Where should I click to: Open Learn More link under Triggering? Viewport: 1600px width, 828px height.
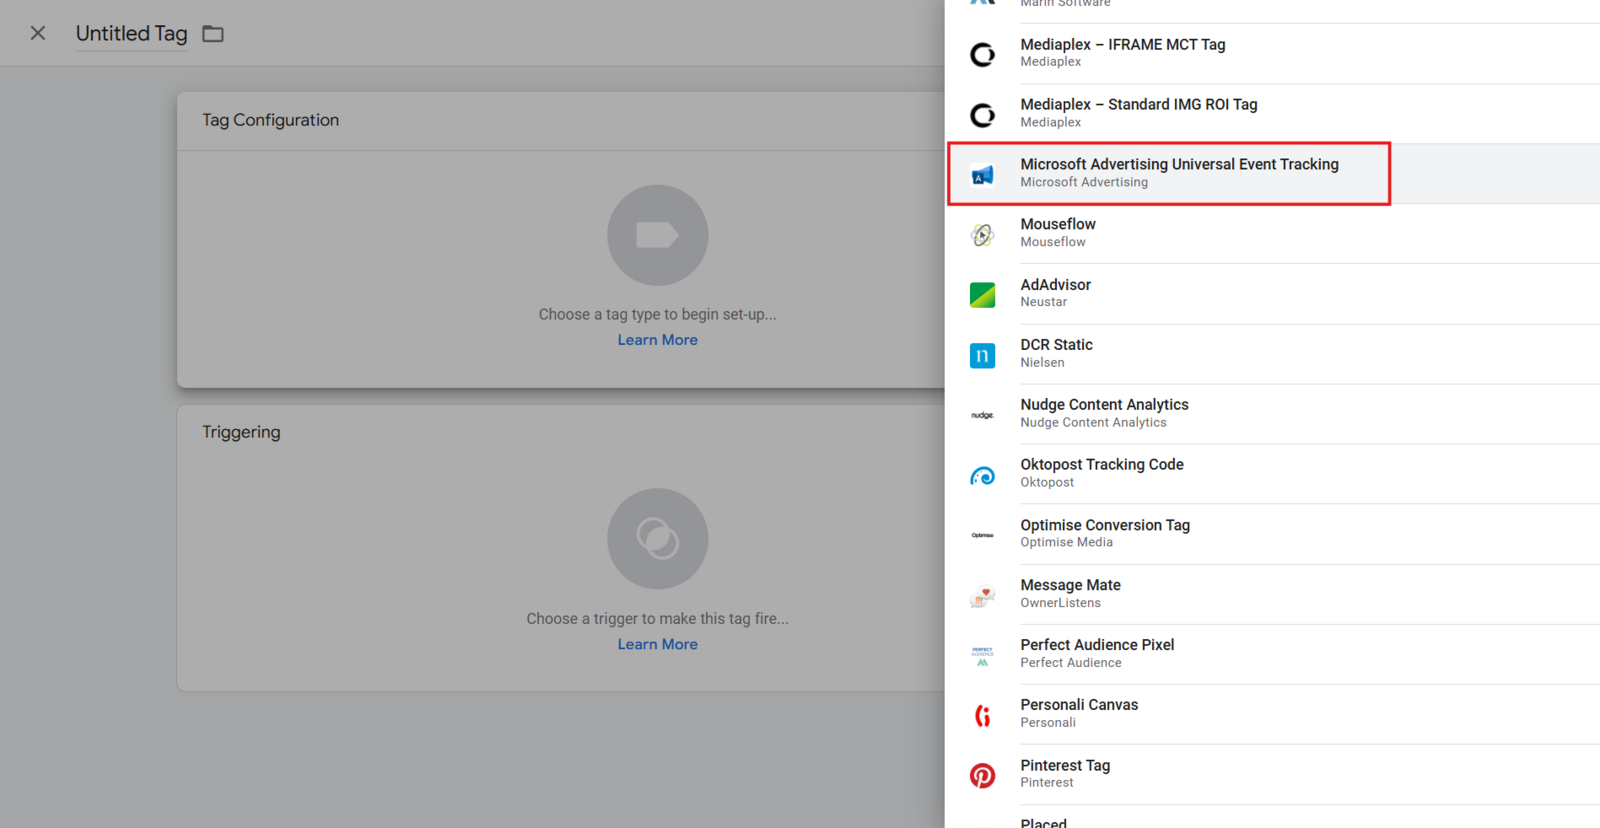[657, 644]
